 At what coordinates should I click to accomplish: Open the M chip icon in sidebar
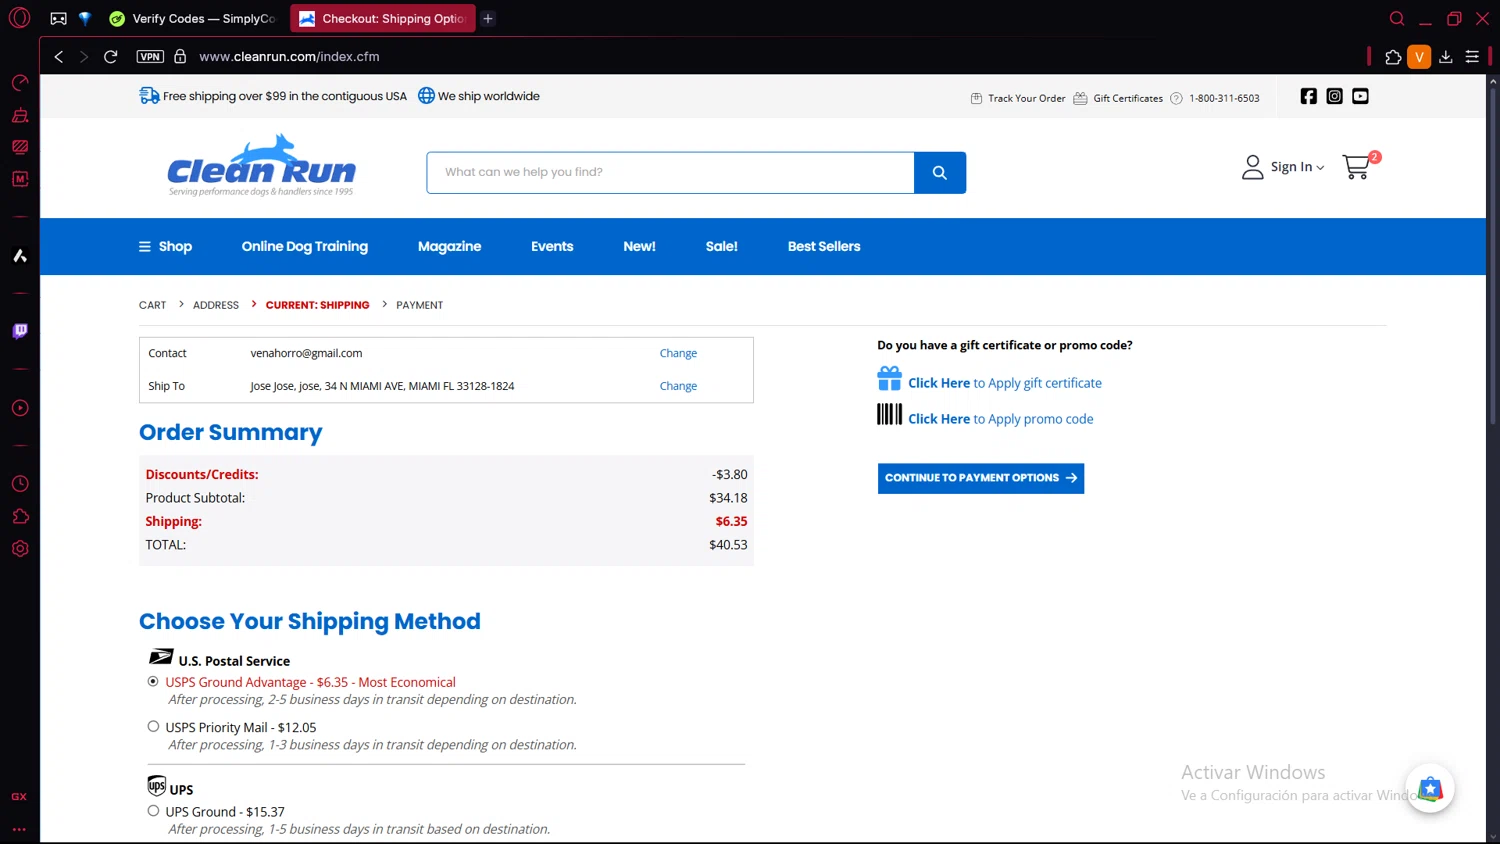pos(20,179)
